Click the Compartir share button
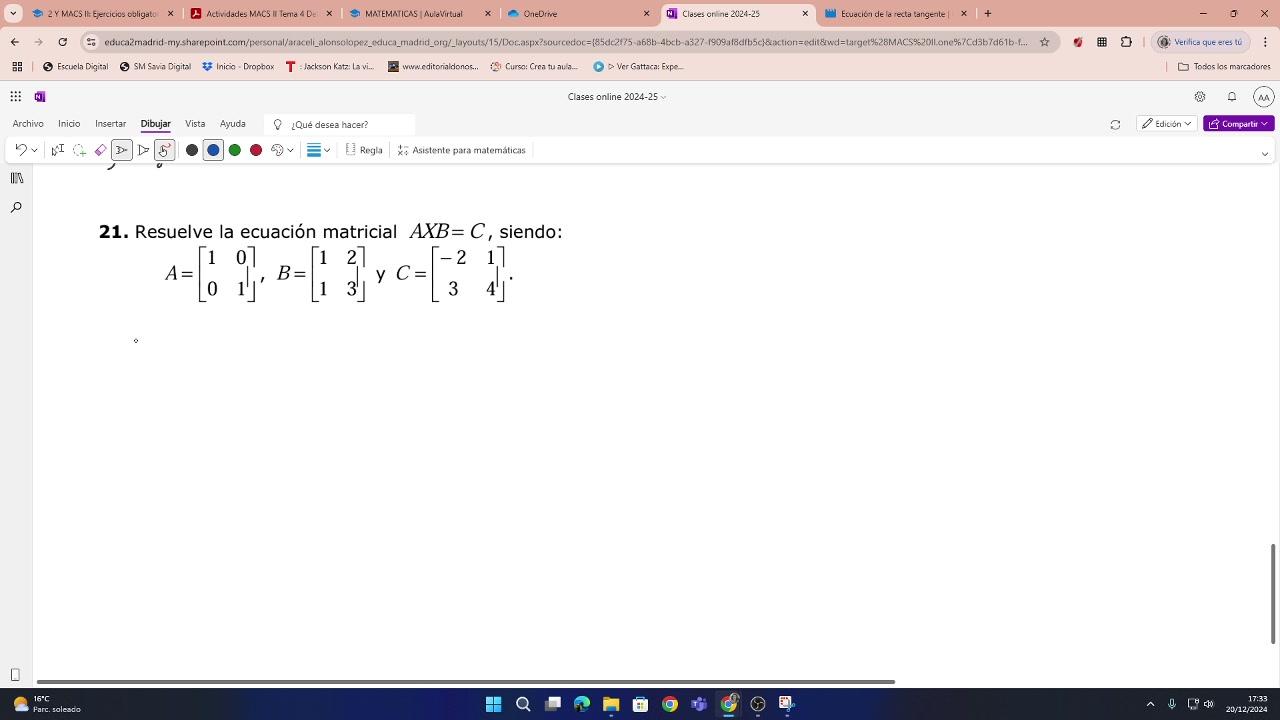This screenshot has height=720, width=1280. [1238, 124]
